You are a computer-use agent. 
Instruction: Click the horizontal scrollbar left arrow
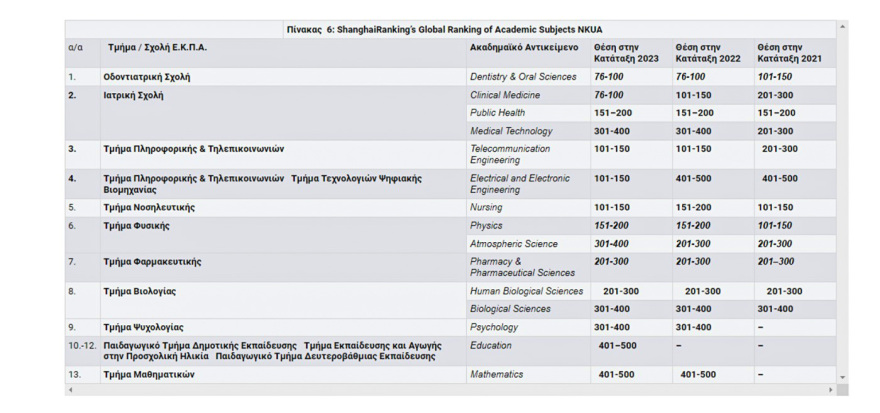click(69, 389)
